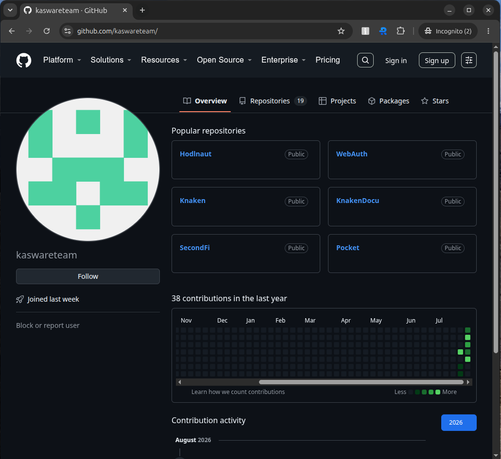This screenshot has width=501, height=459.
Task: Open the Knaken repository
Action: point(192,201)
